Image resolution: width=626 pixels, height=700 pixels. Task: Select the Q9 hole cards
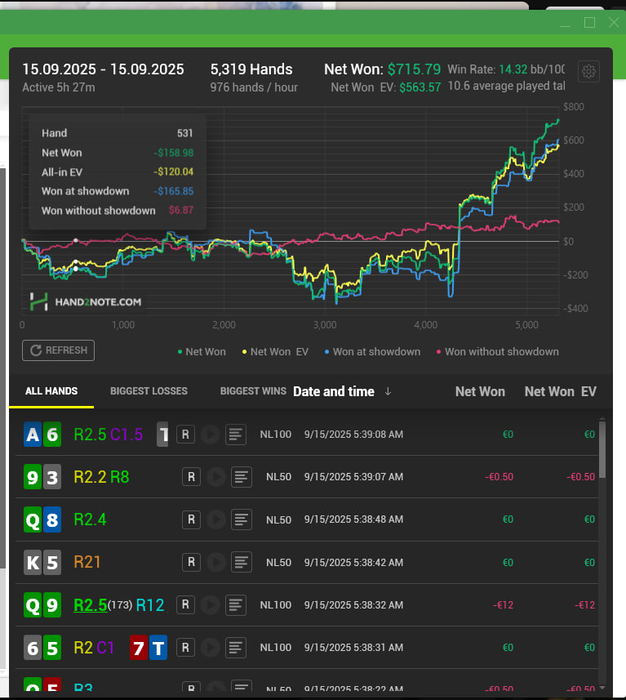click(x=42, y=605)
